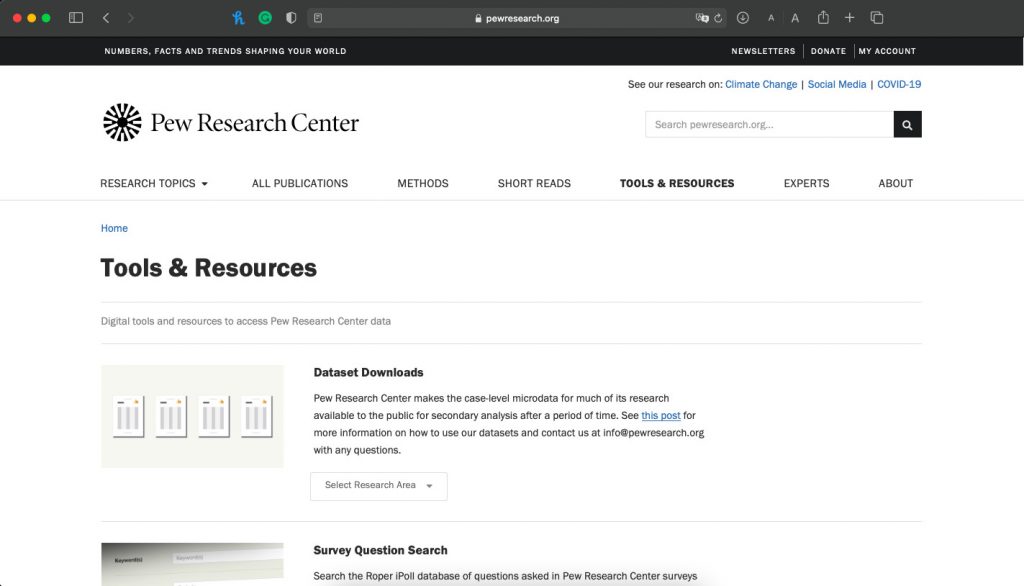Screen dimensions: 1024x586
Task: Click the Tools & Resources page title
Action: coord(208,268)
